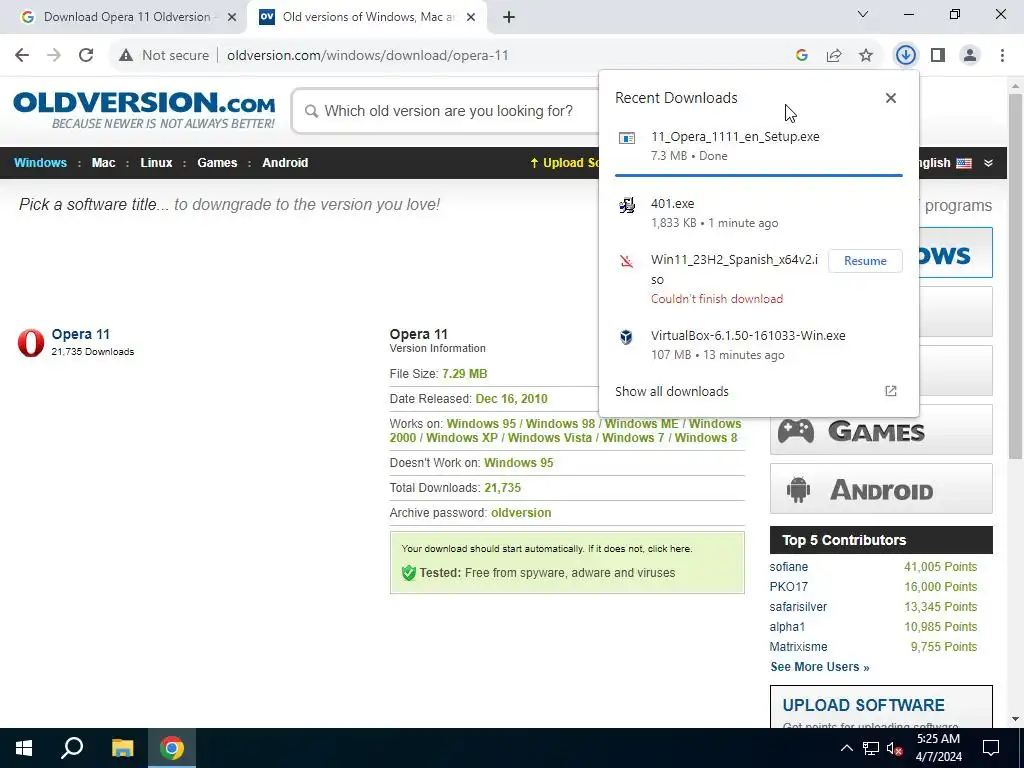Select Android in the site navigation
1024x768 pixels.
point(285,163)
